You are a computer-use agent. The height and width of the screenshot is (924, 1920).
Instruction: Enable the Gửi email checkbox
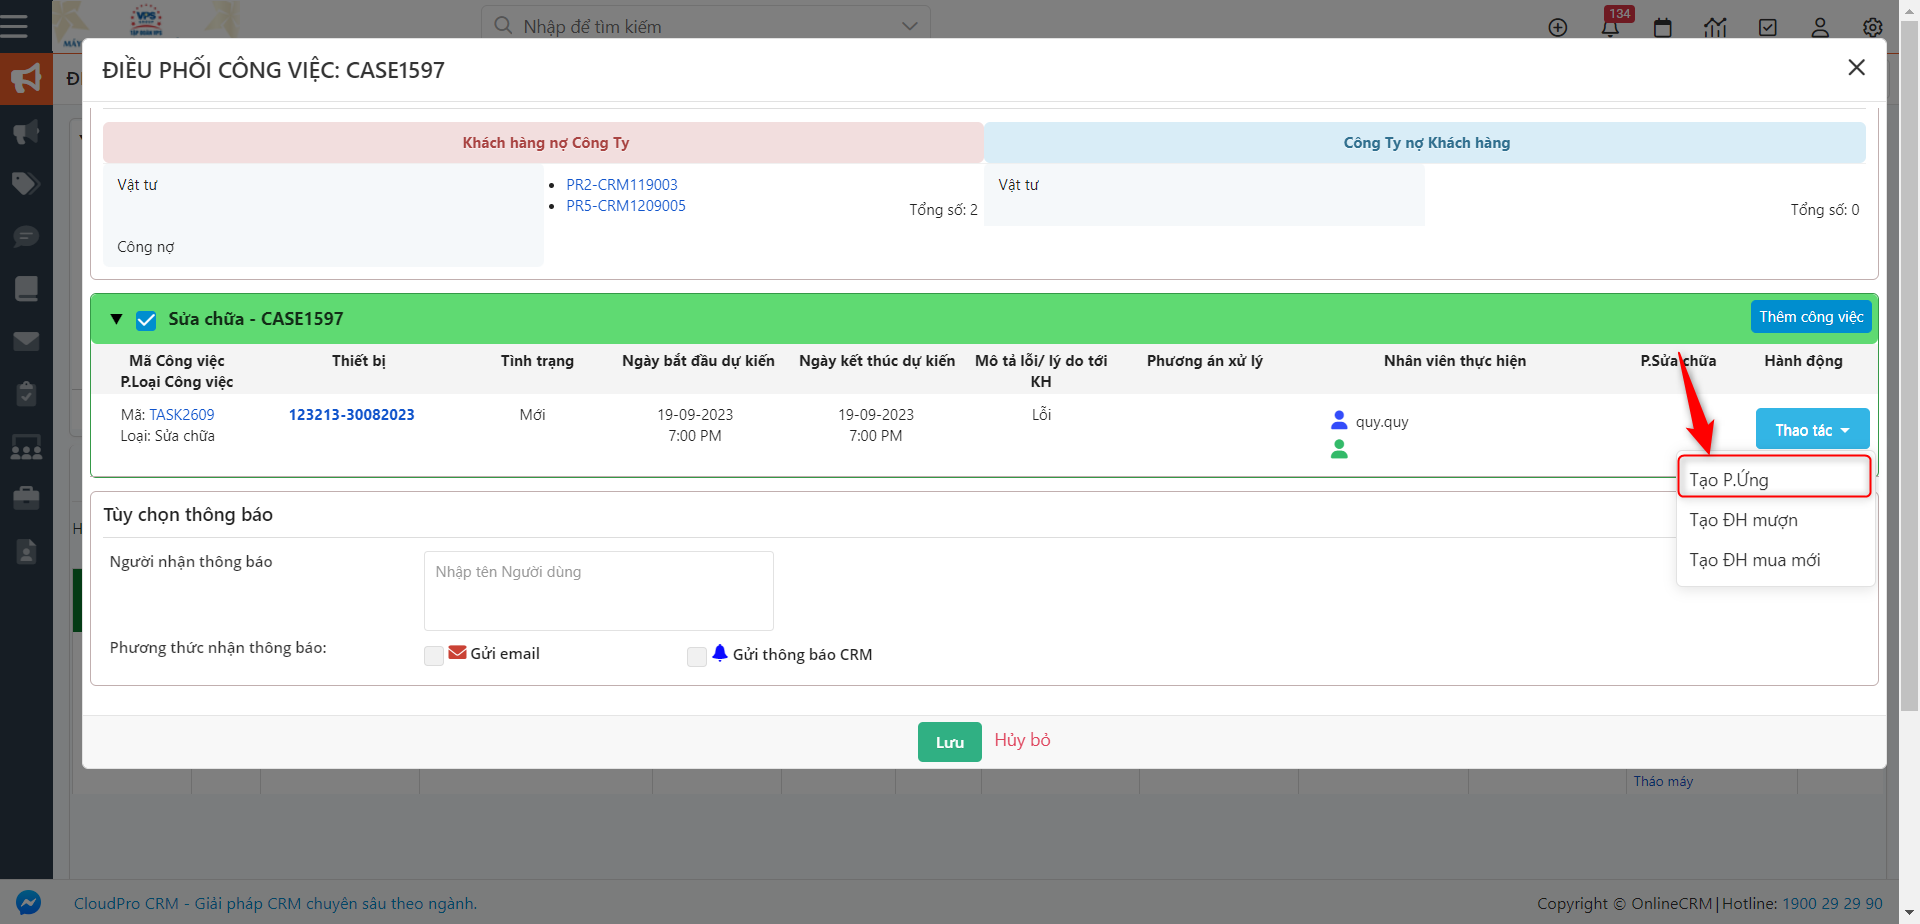coord(434,656)
